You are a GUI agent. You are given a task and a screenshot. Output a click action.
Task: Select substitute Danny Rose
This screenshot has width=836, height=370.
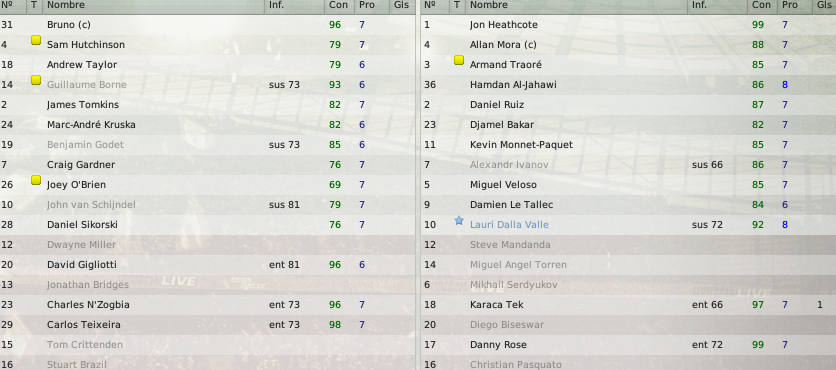coord(629,345)
